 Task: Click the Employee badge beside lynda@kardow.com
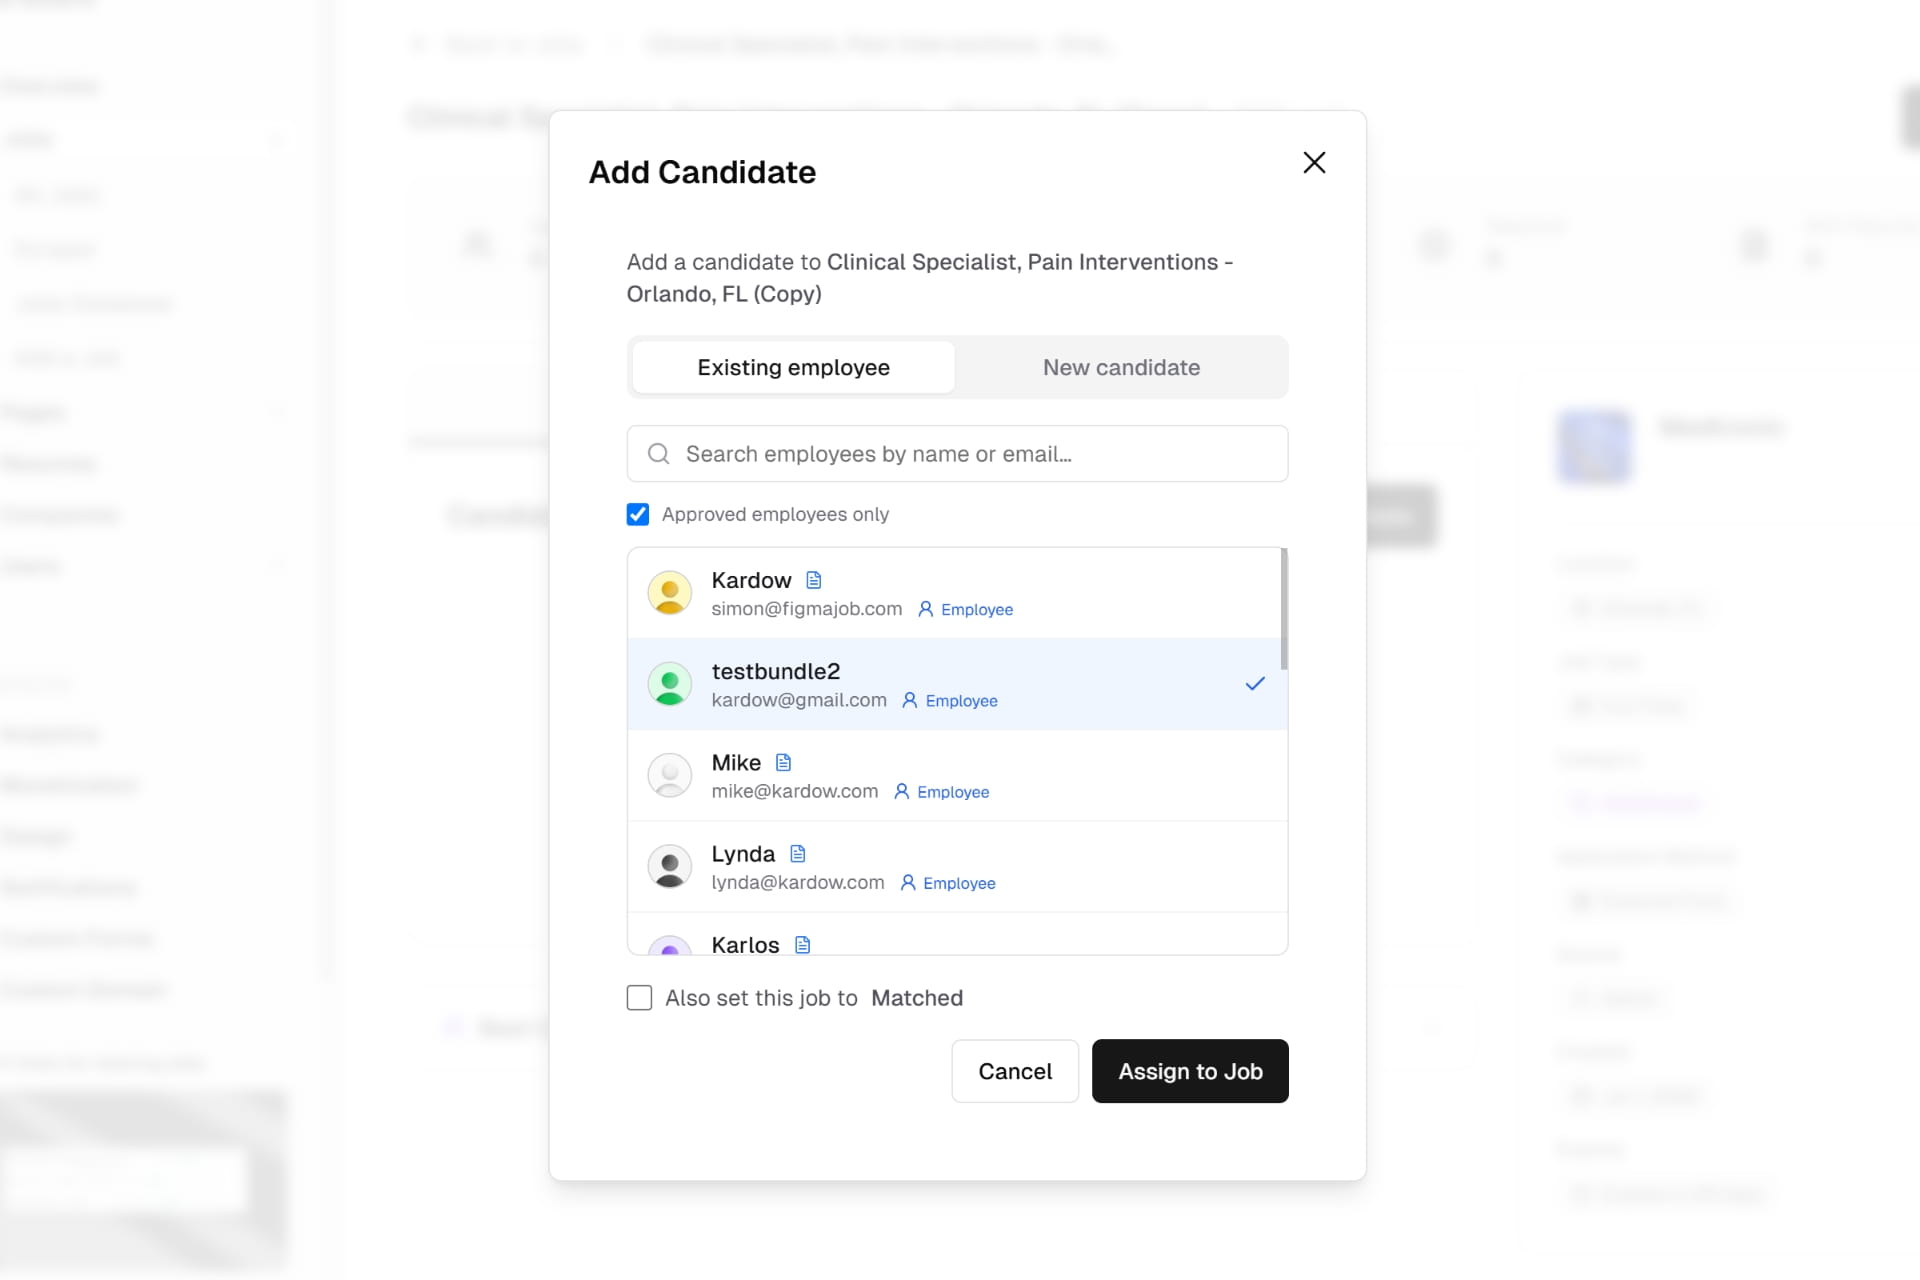coord(948,883)
